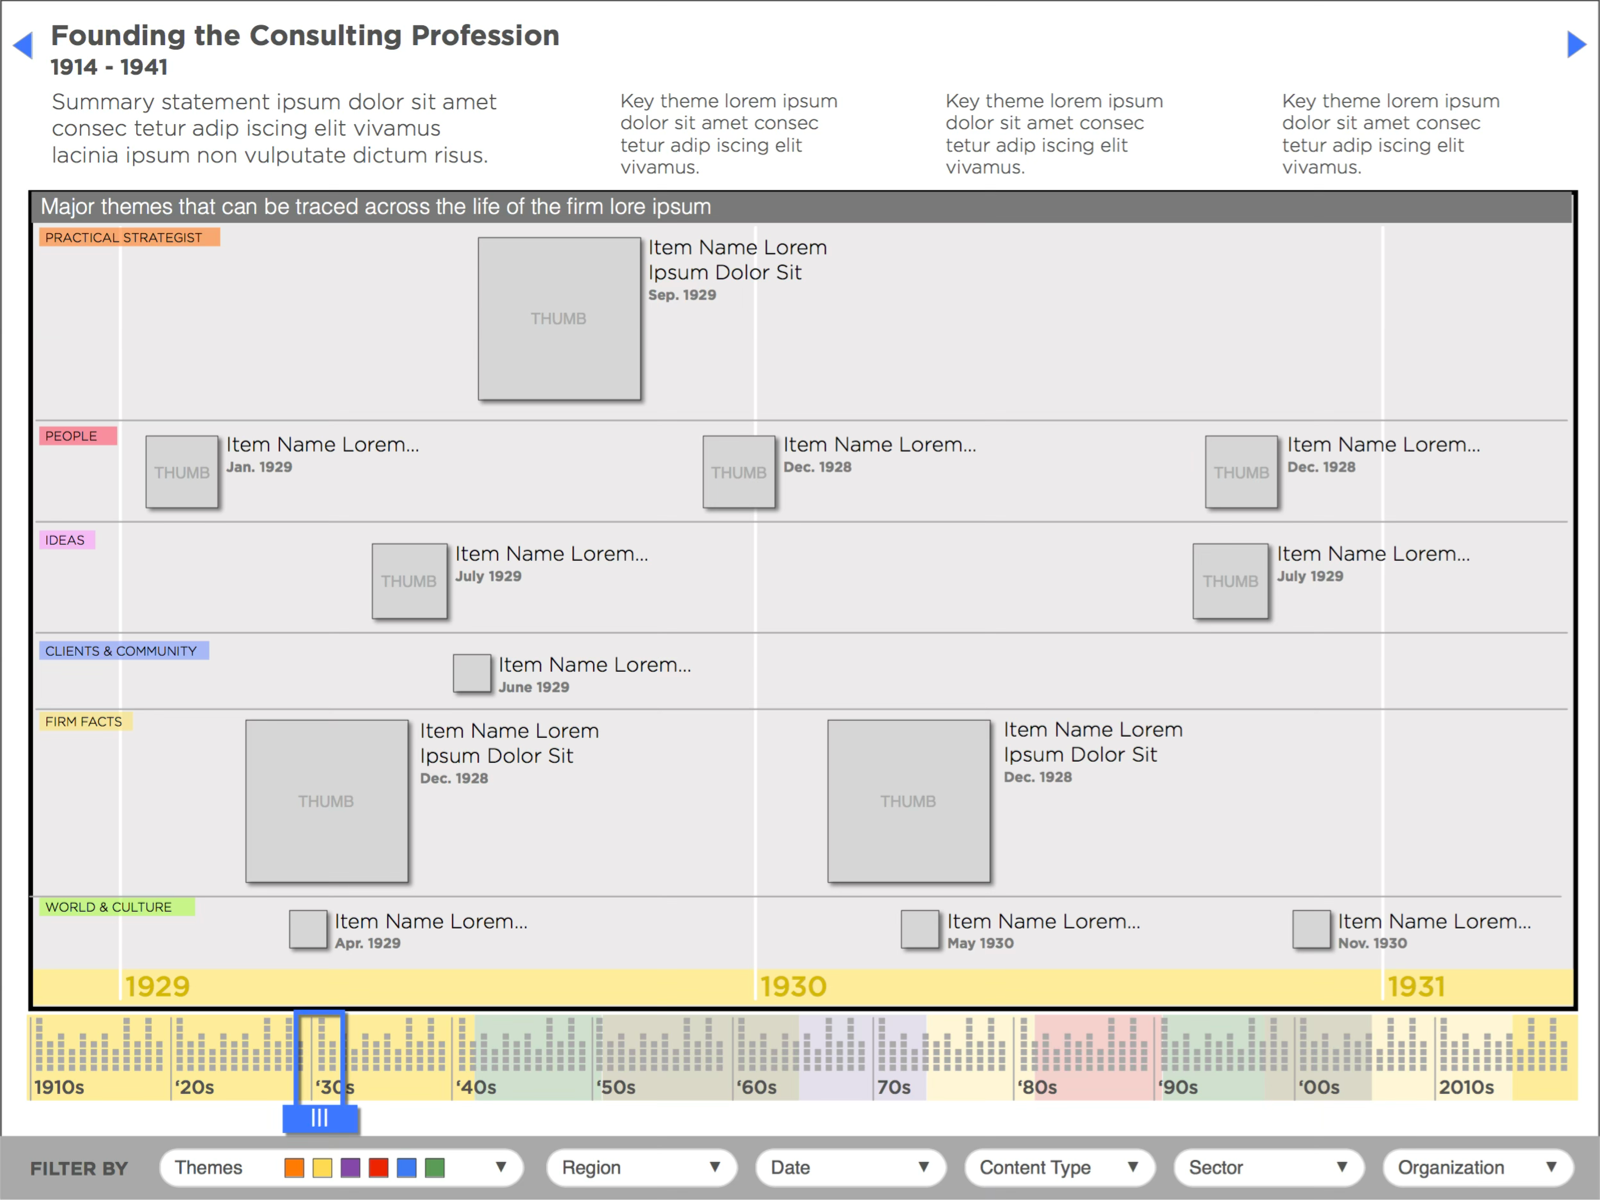This screenshot has width=1600, height=1200.
Task: Go to the next era with right arrow
Action: (x=1576, y=45)
